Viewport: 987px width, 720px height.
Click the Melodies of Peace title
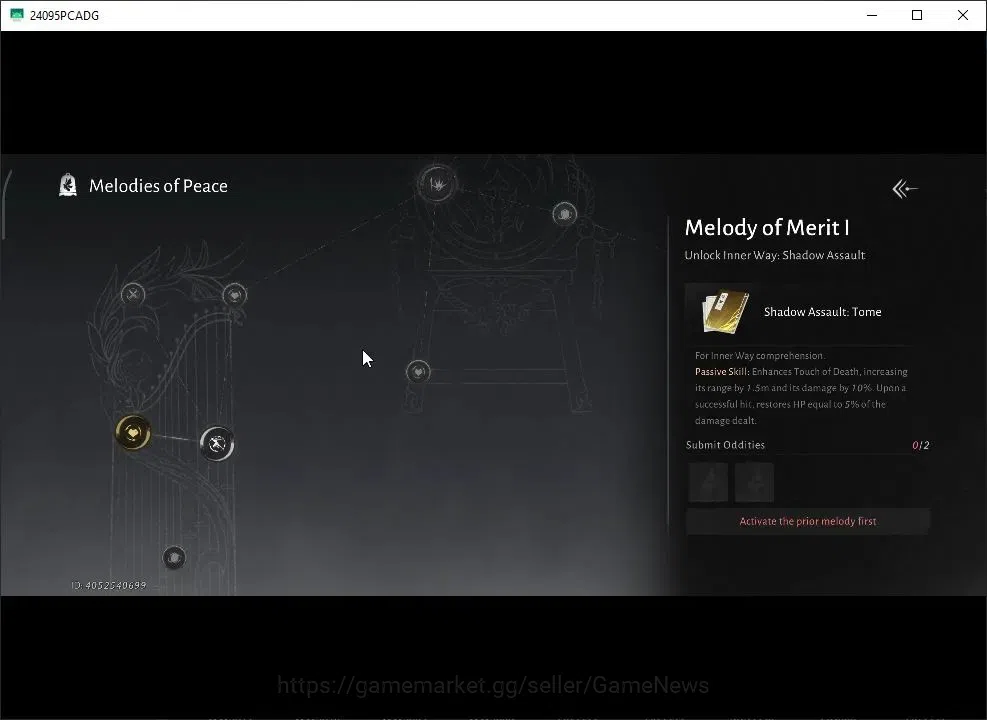pos(158,186)
